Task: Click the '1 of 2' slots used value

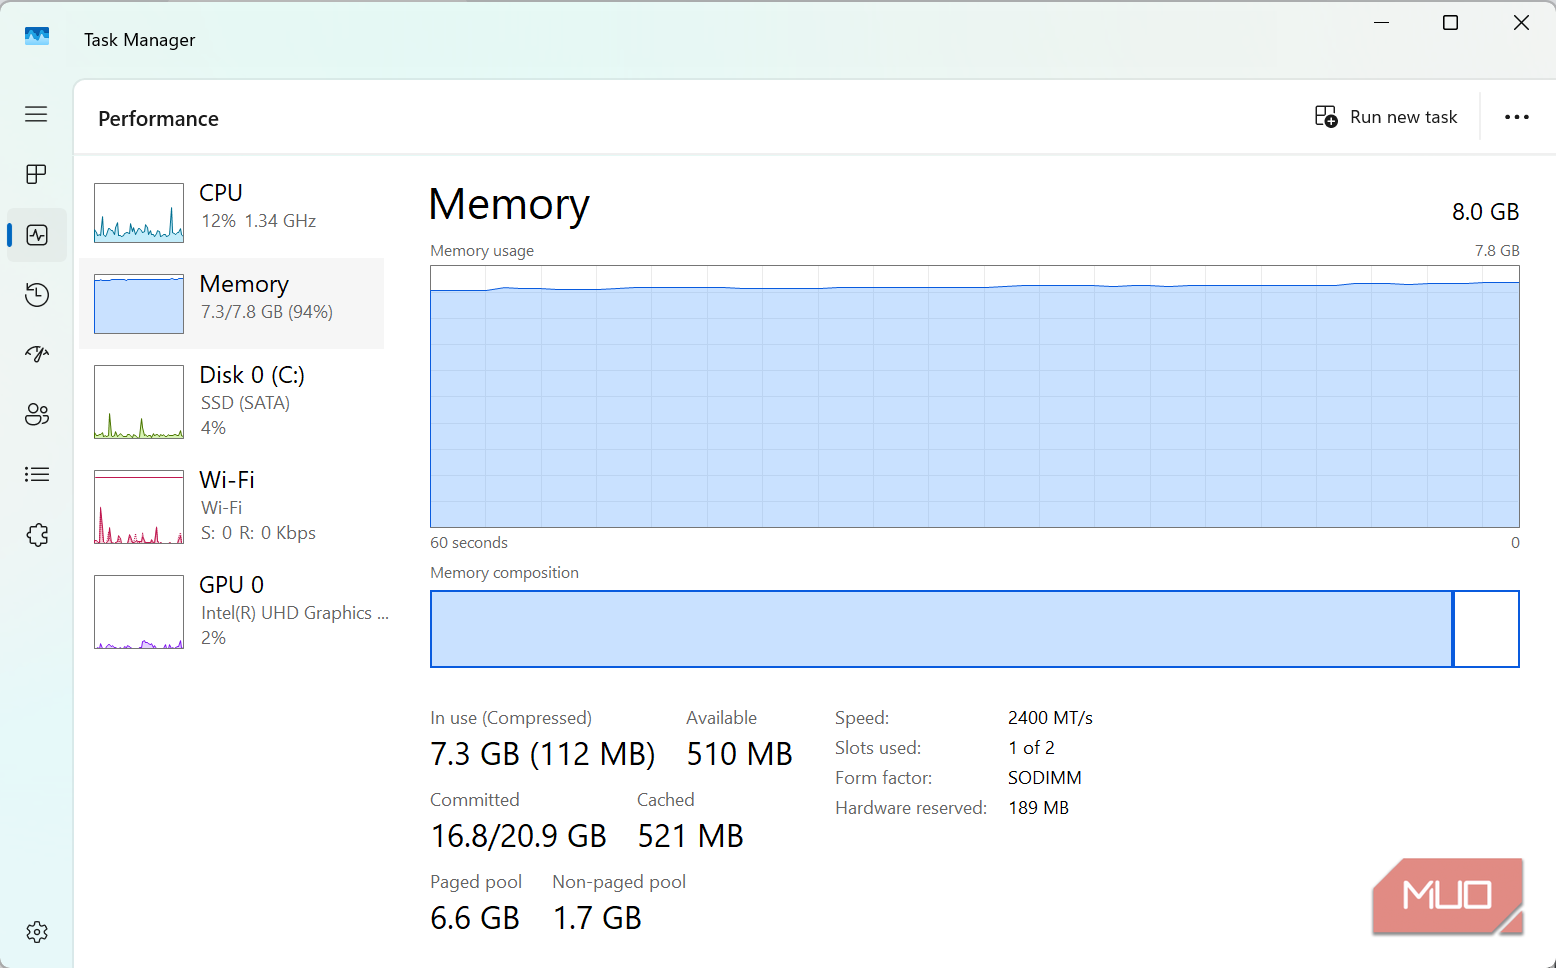Action: [1031, 748]
